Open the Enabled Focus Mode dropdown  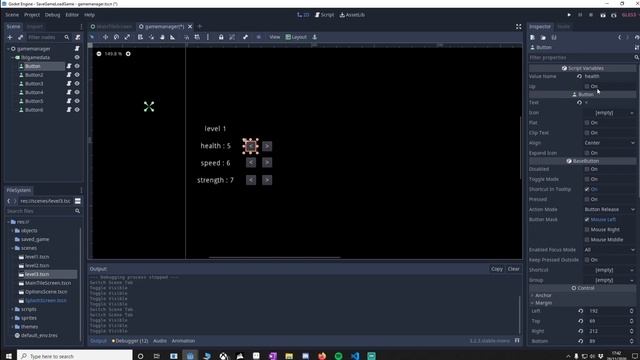point(609,250)
